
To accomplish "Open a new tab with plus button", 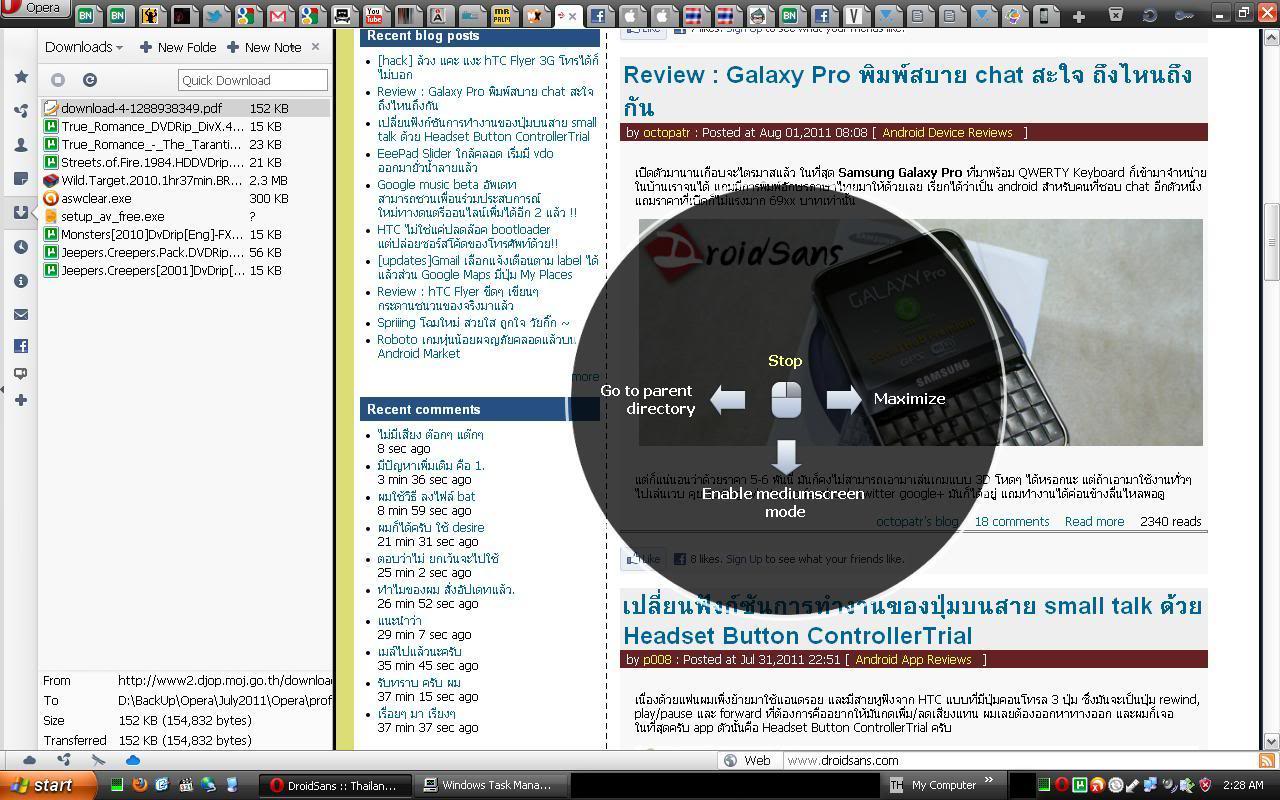I will [1078, 16].
